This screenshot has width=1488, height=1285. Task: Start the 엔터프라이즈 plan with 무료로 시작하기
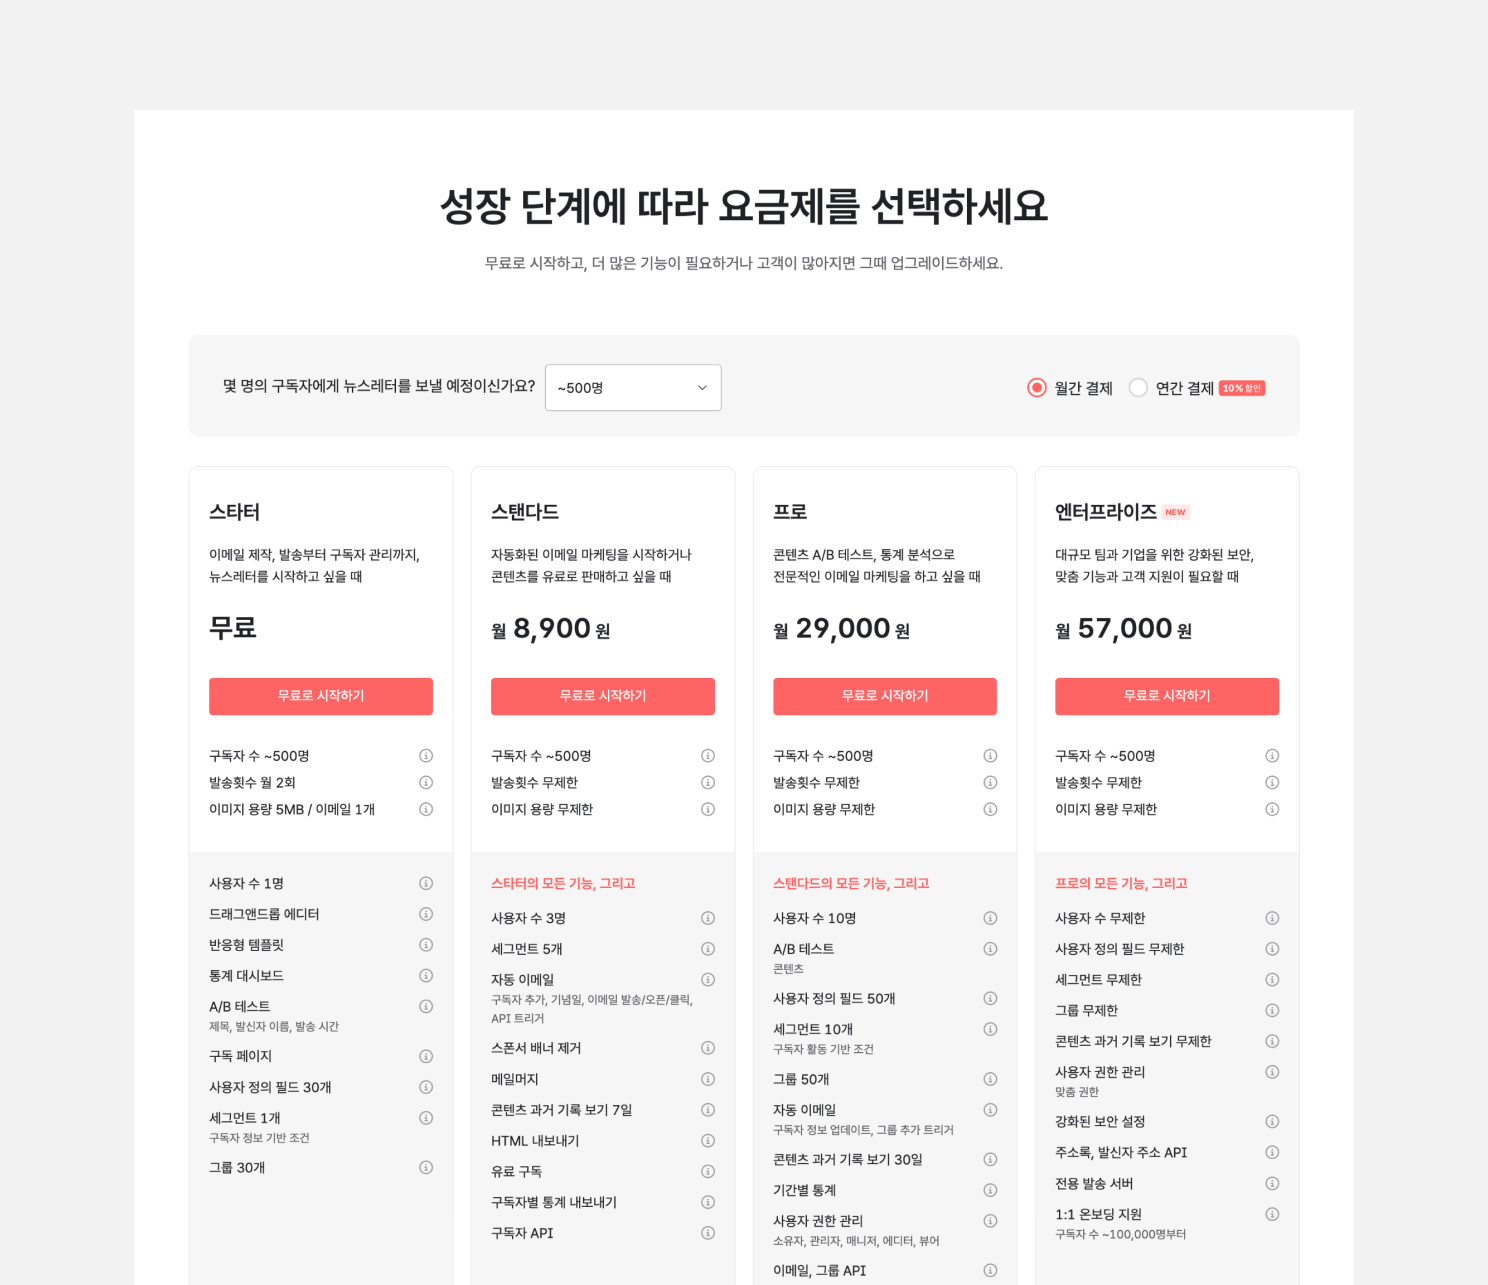coord(1167,696)
